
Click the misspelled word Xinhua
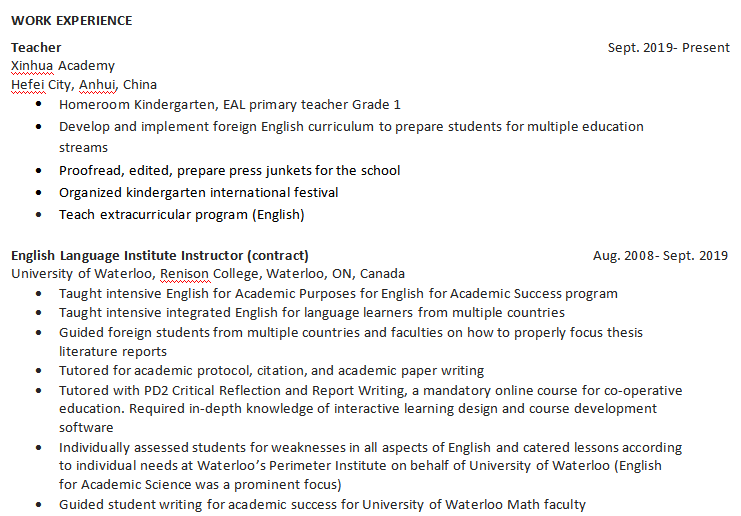[x=31, y=66]
